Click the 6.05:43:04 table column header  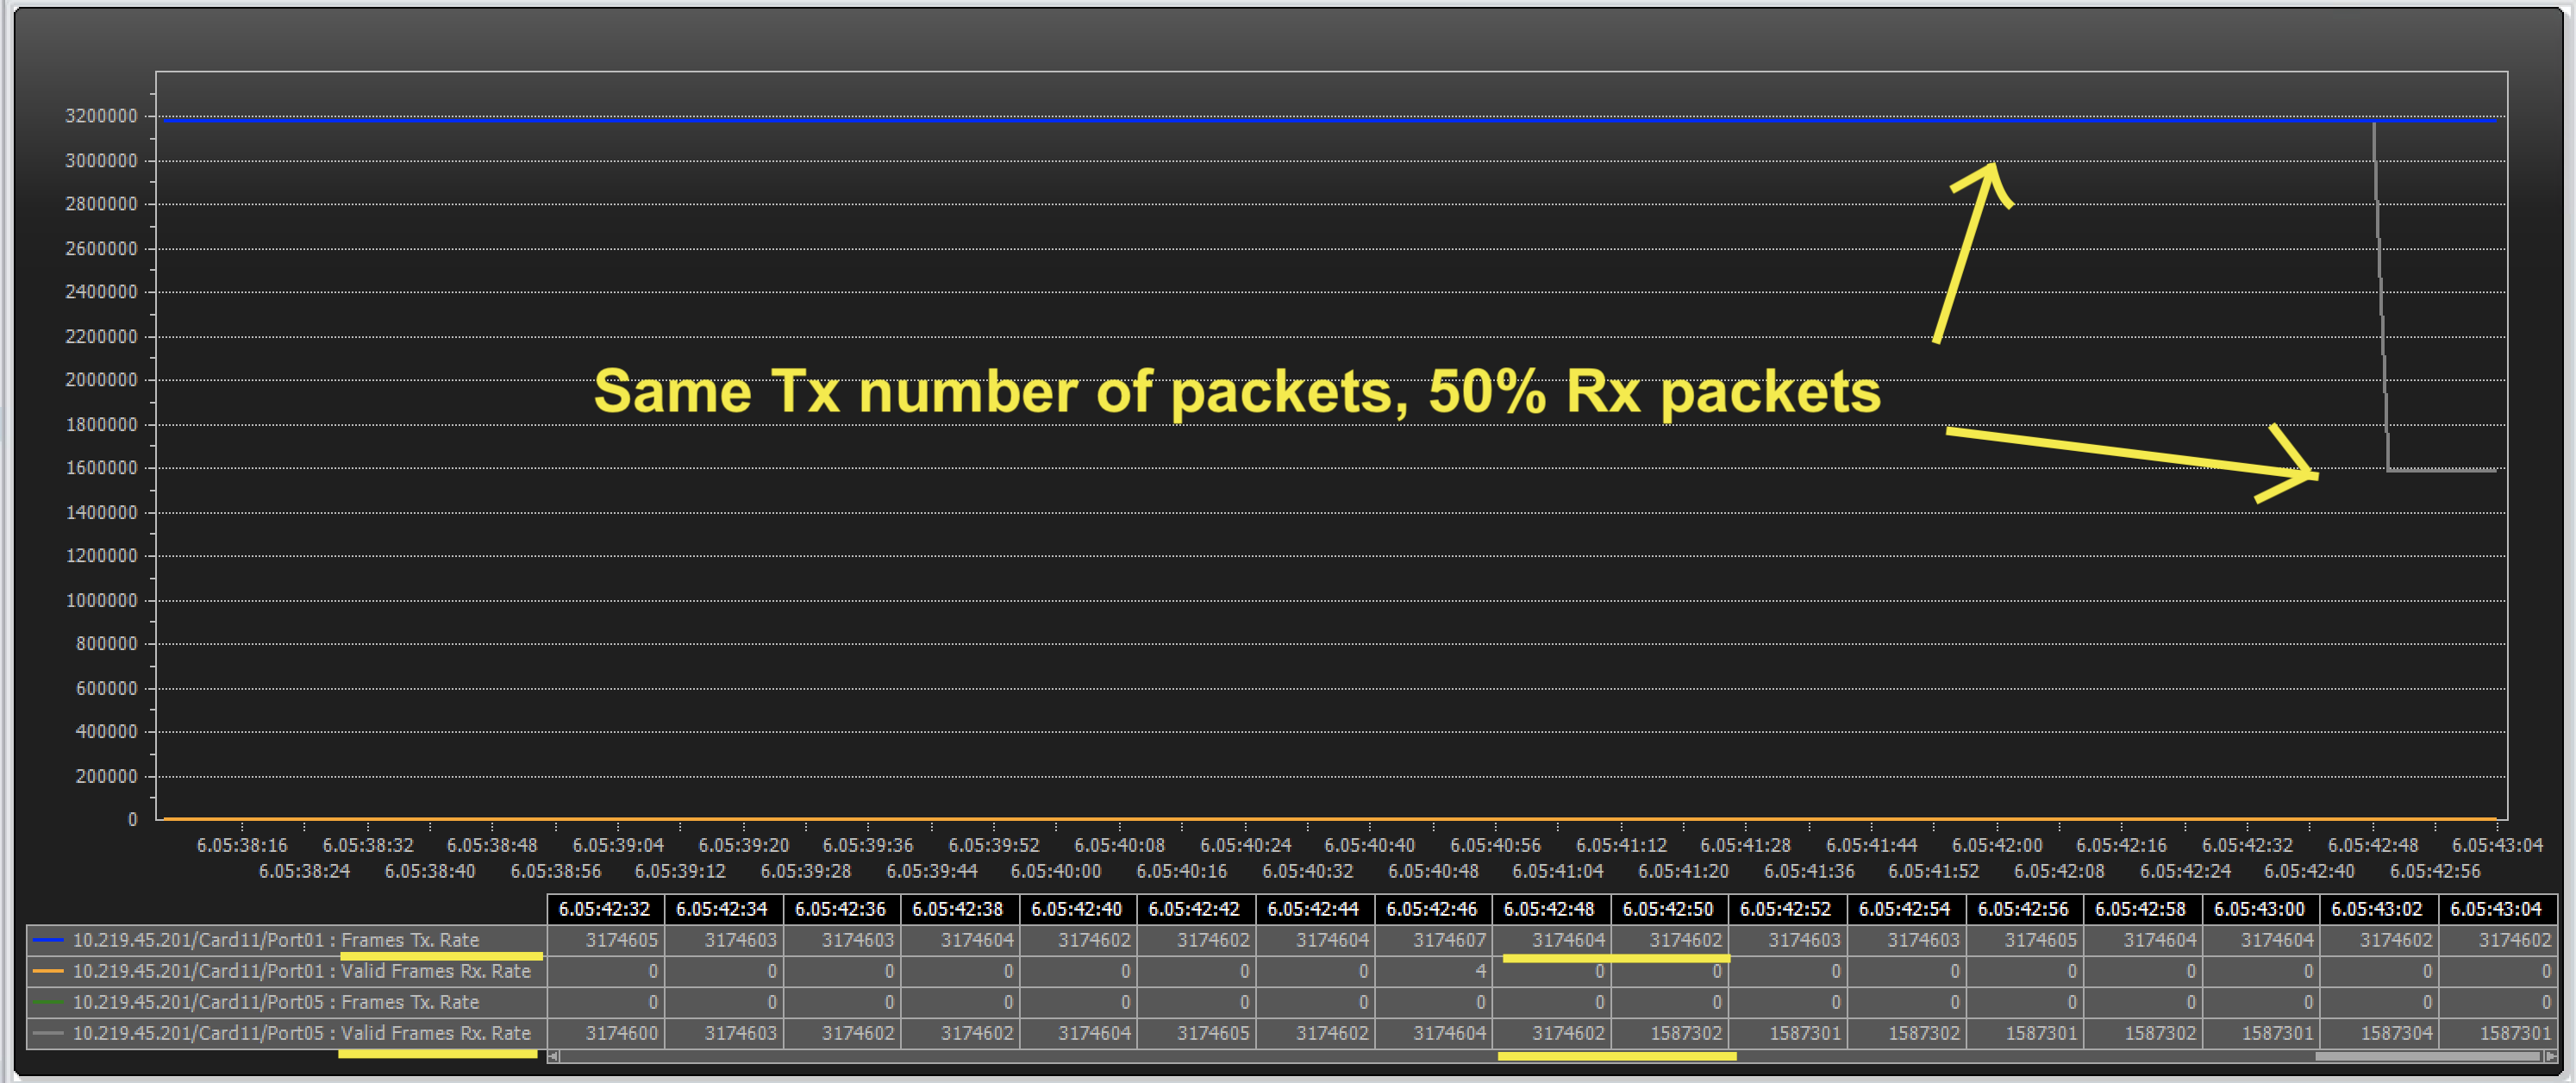click(2497, 909)
